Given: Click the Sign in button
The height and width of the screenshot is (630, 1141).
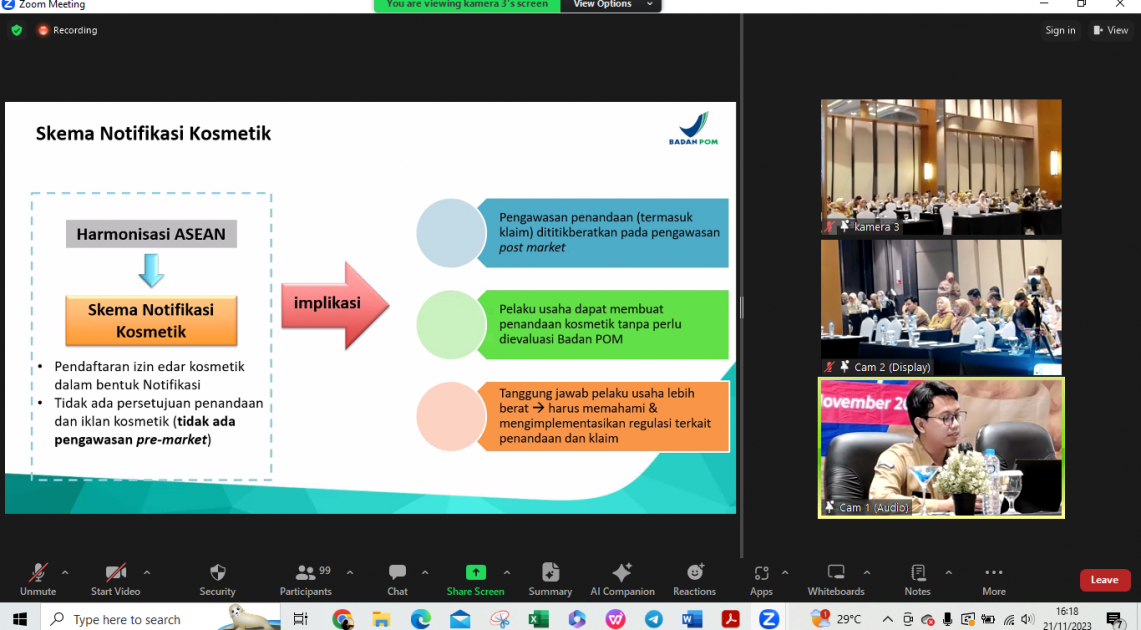Looking at the screenshot, I should click(x=1060, y=30).
